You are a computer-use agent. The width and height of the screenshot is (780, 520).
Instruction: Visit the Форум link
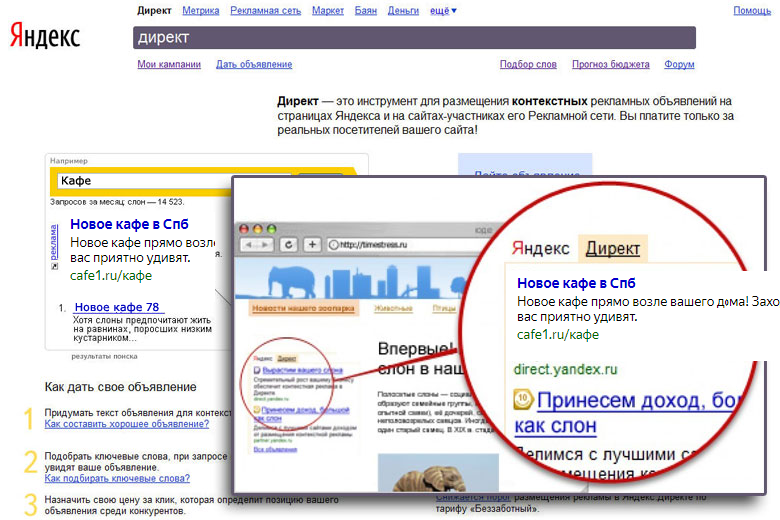point(679,64)
